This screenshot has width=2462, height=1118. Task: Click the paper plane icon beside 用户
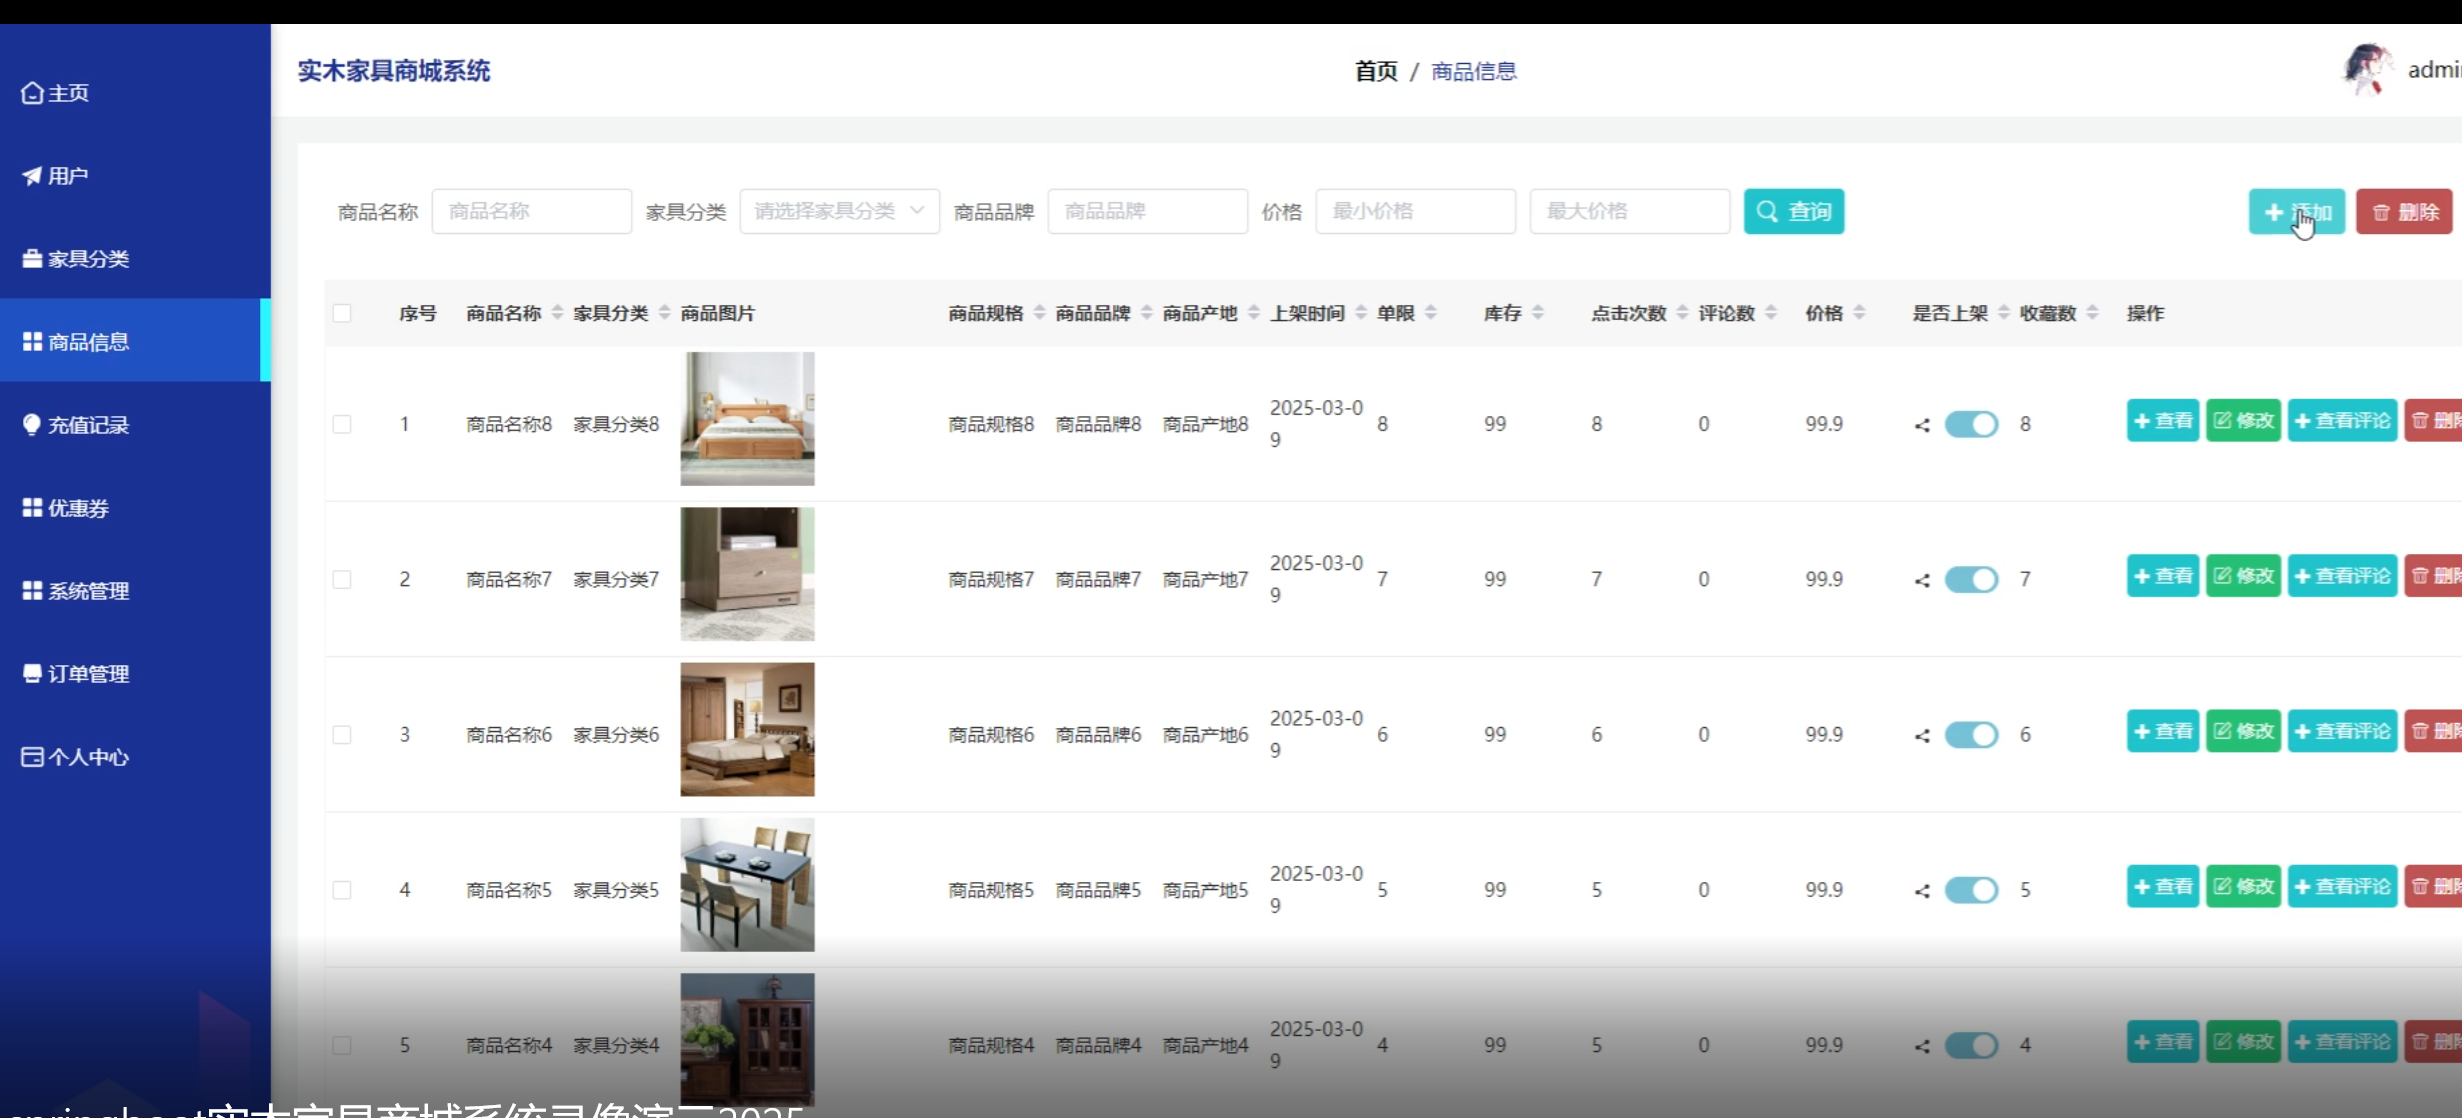coord(32,176)
